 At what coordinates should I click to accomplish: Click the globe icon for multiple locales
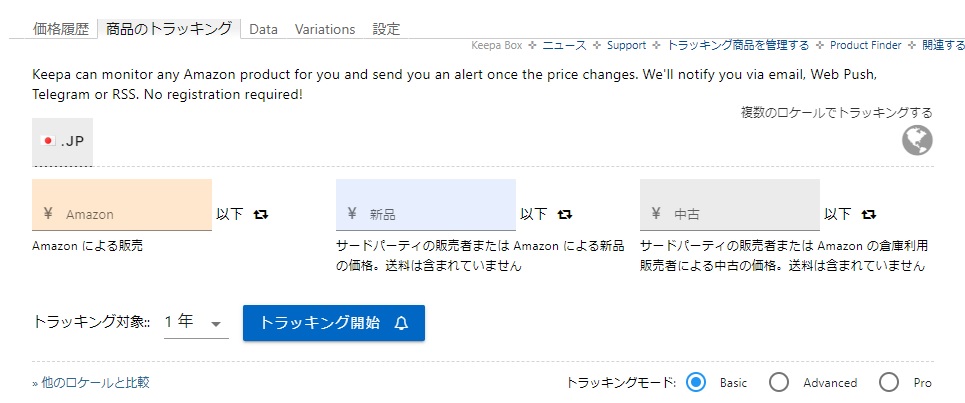pyautogui.click(x=917, y=140)
